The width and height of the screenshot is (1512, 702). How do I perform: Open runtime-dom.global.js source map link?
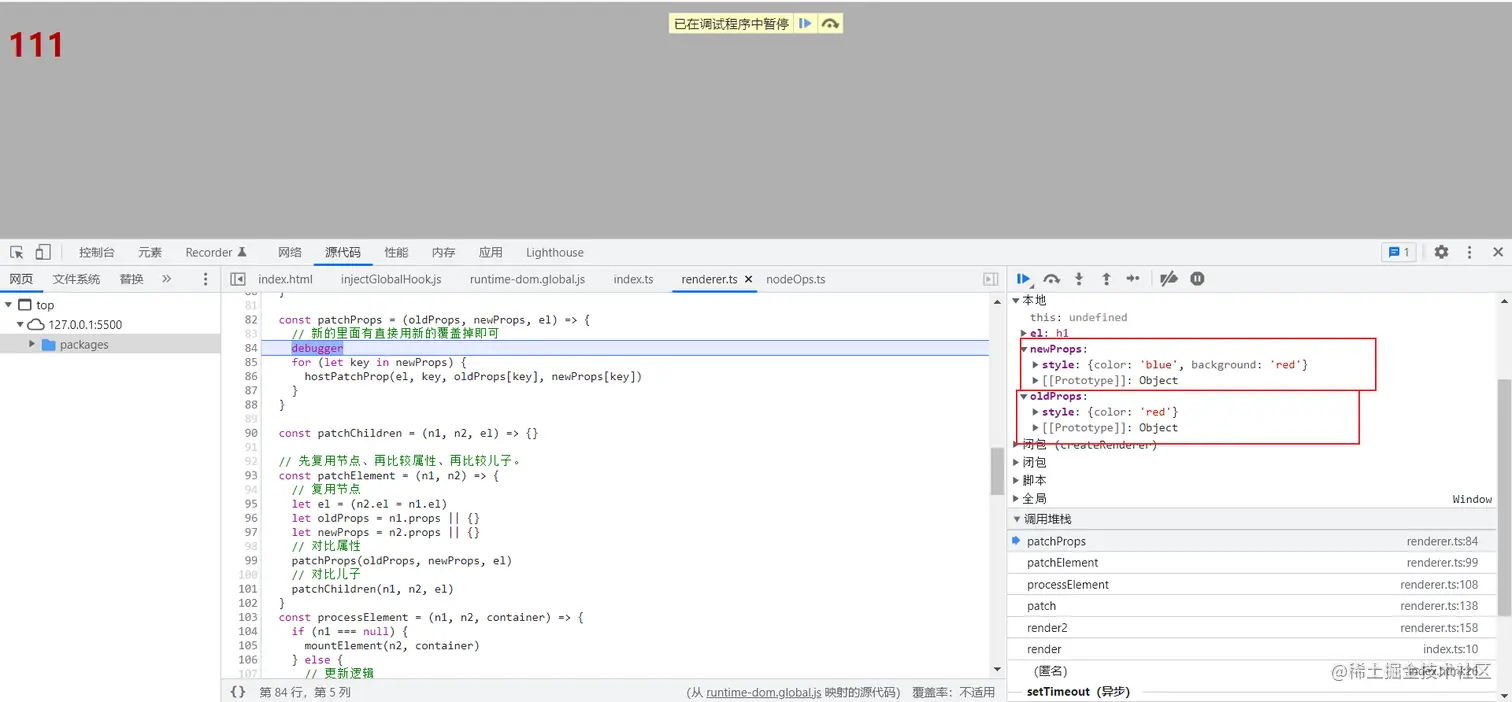point(763,692)
